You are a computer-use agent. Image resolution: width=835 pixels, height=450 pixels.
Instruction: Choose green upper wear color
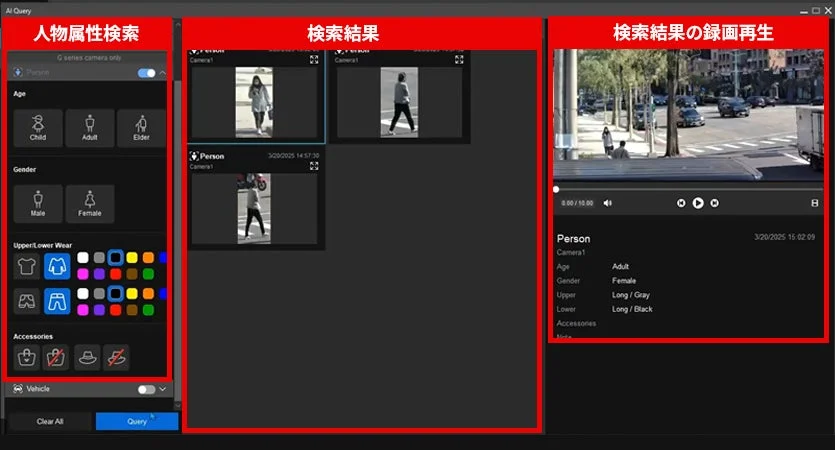(x=149, y=274)
